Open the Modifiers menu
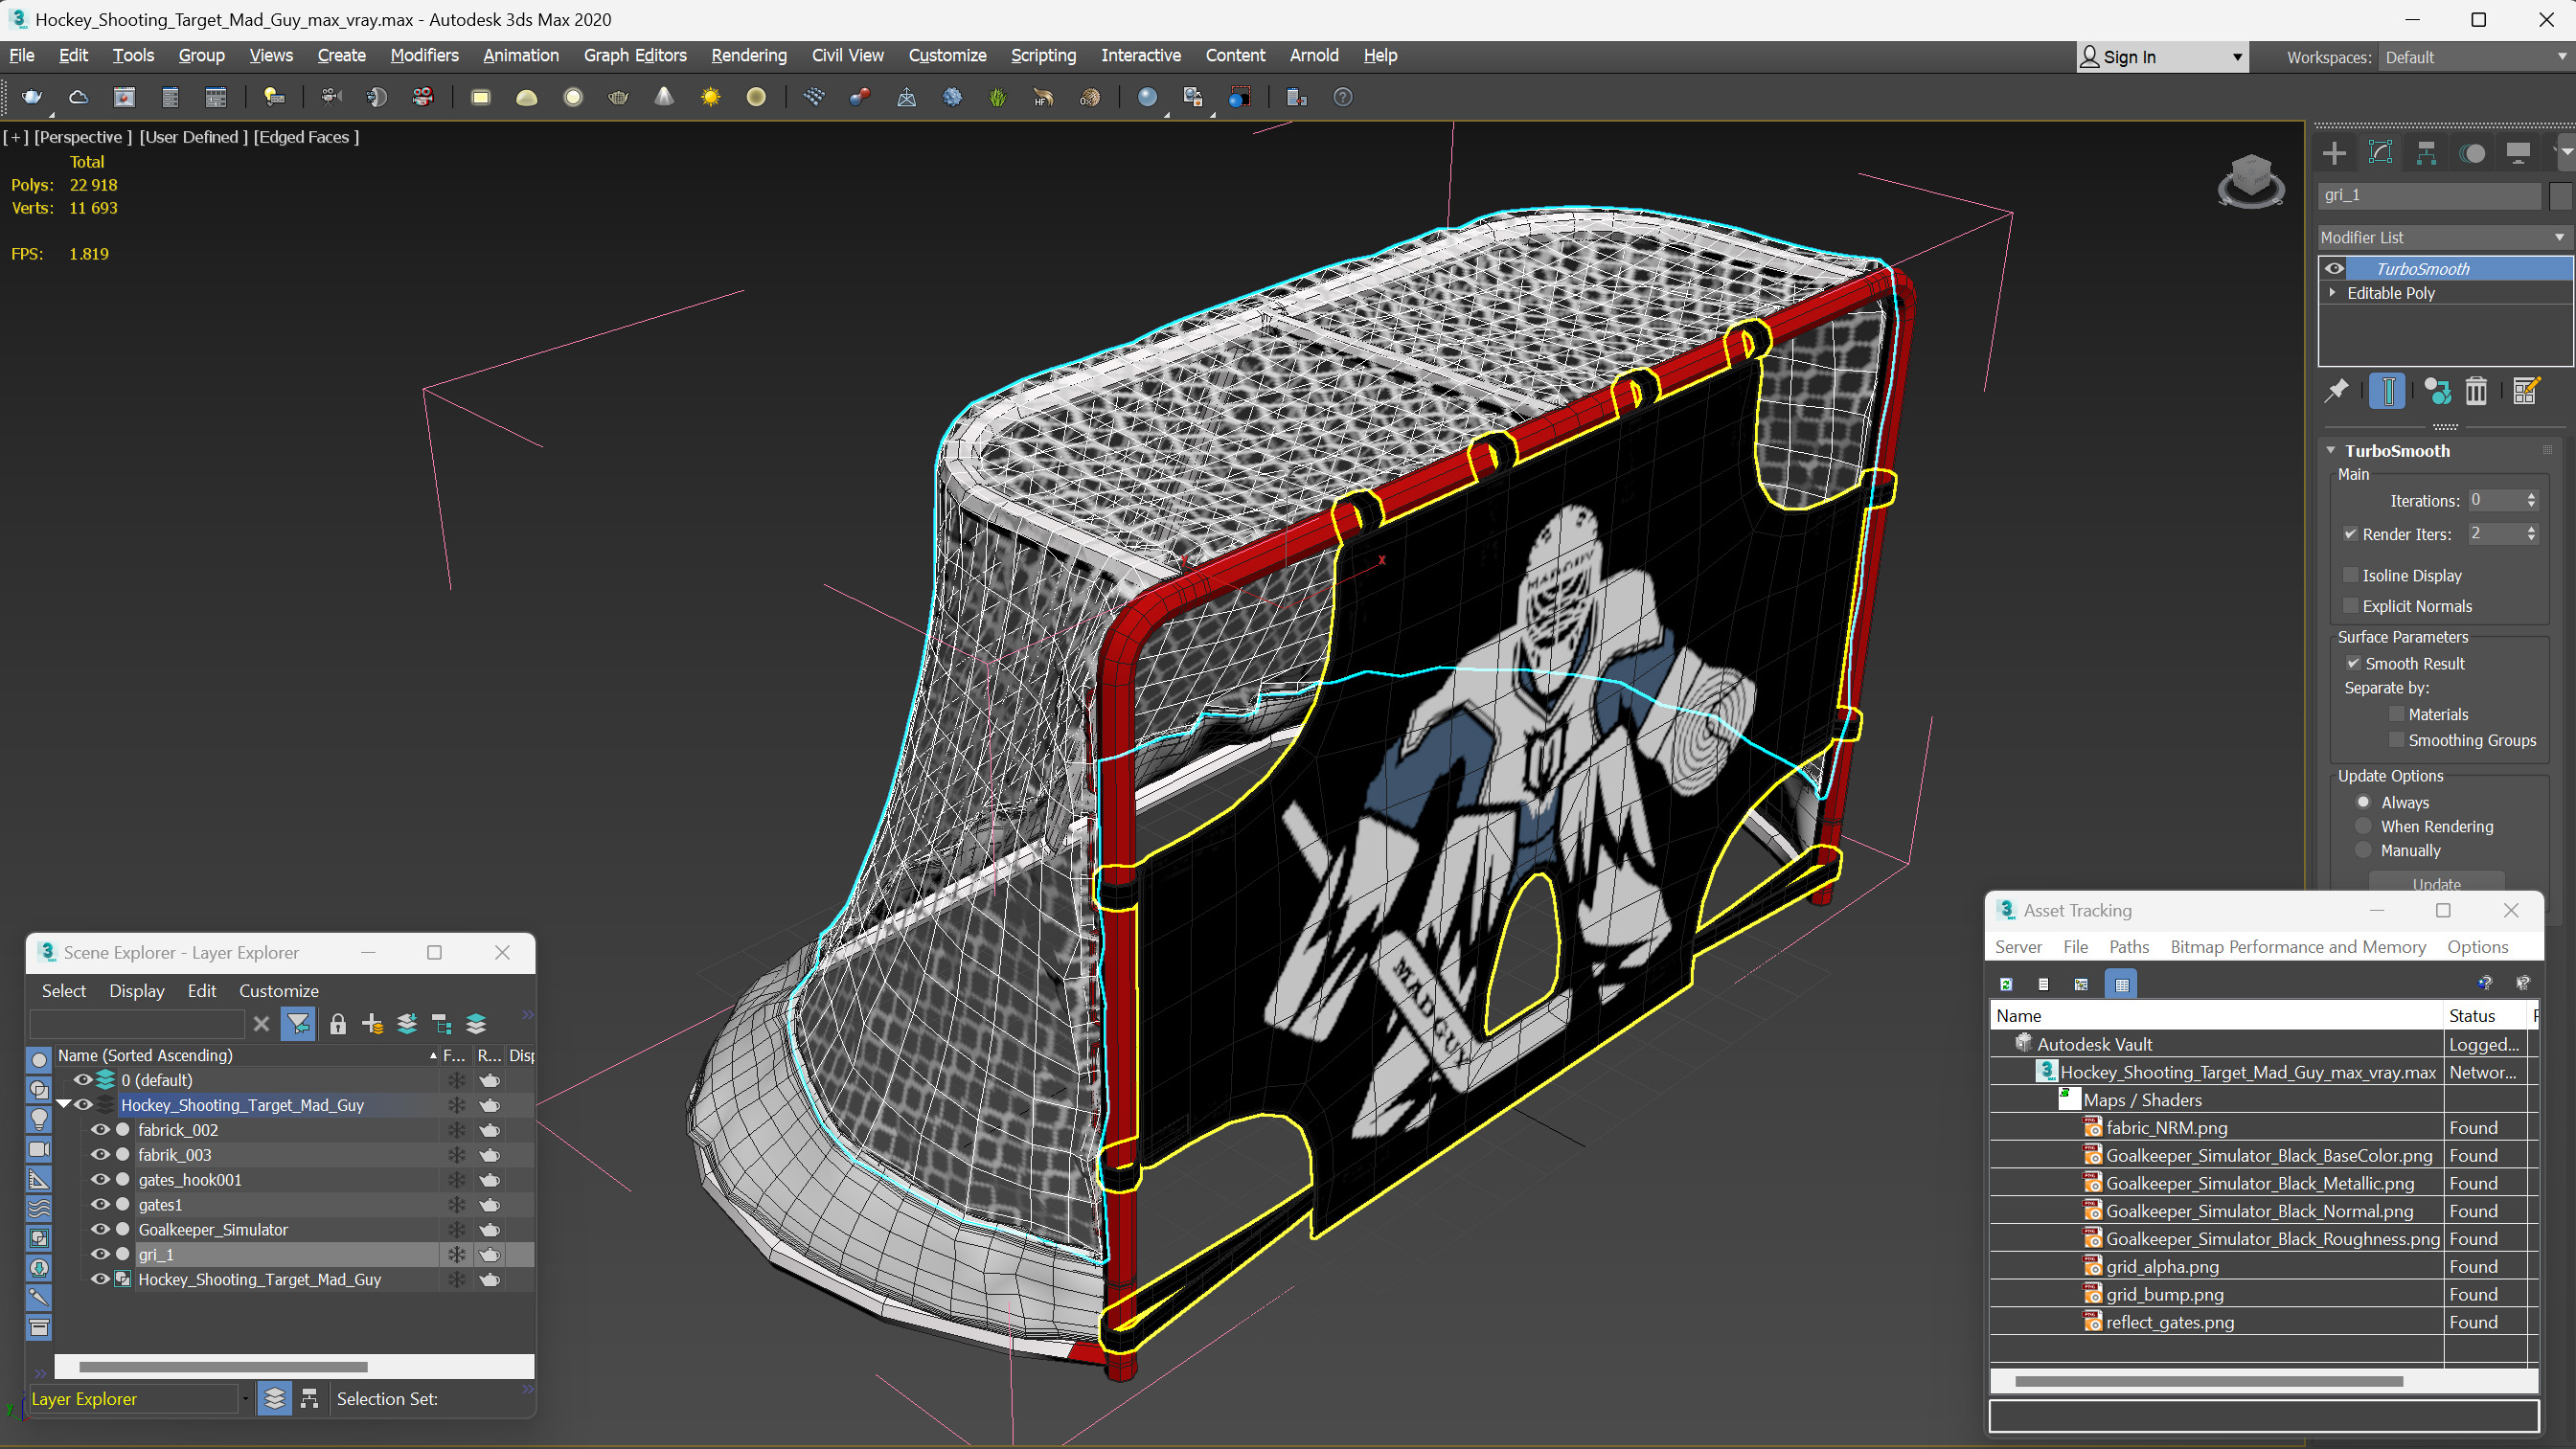 click(424, 55)
